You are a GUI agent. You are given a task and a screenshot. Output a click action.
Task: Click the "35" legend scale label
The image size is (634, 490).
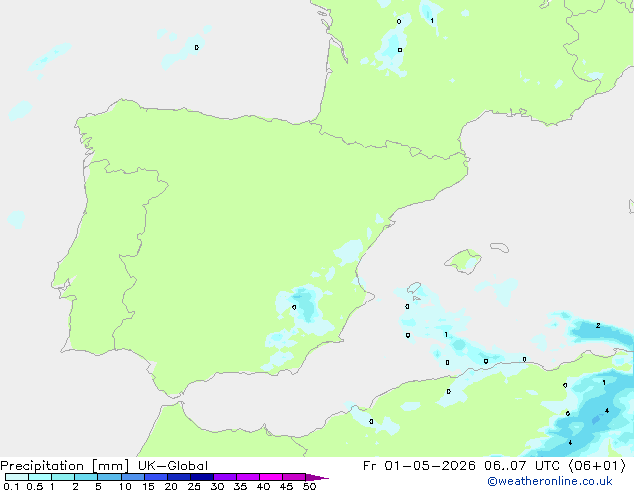point(240,486)
